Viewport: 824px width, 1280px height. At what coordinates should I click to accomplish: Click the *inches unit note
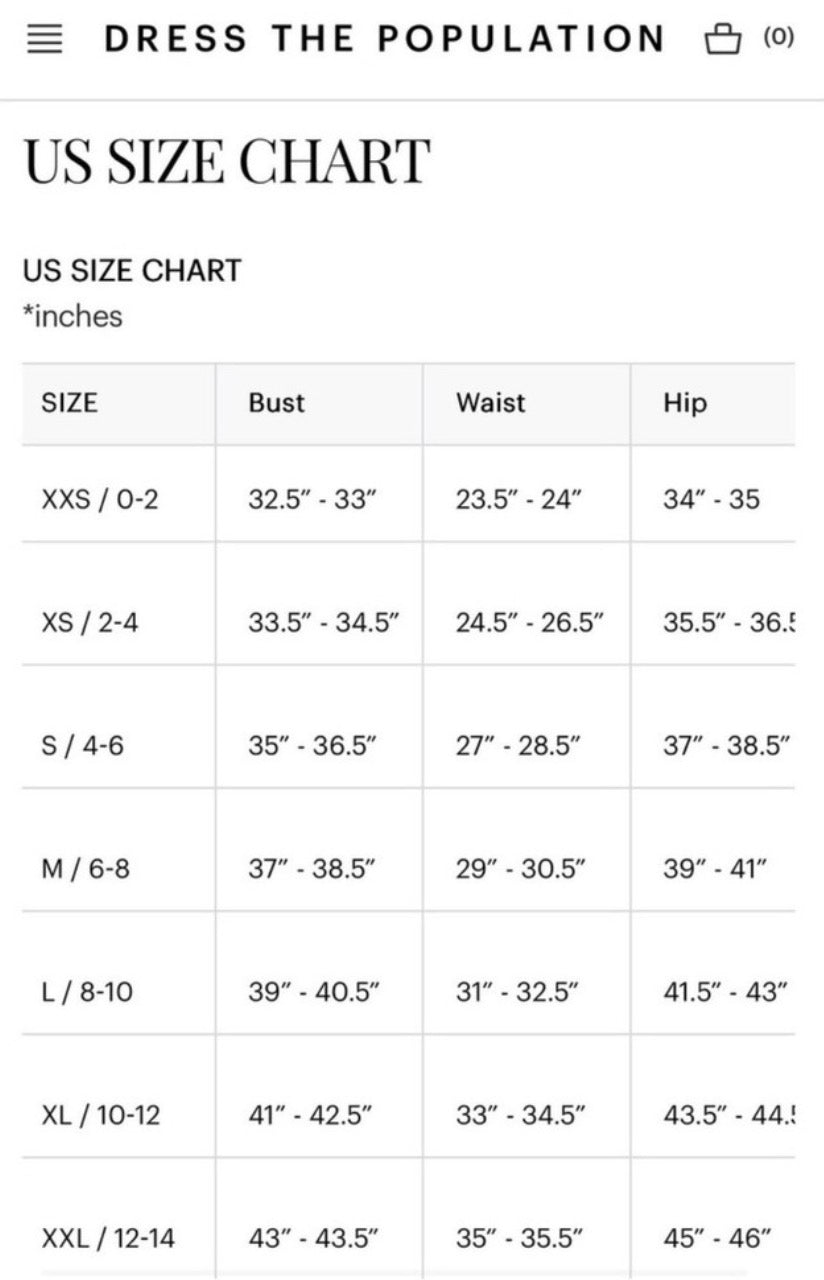click(72, 316)
